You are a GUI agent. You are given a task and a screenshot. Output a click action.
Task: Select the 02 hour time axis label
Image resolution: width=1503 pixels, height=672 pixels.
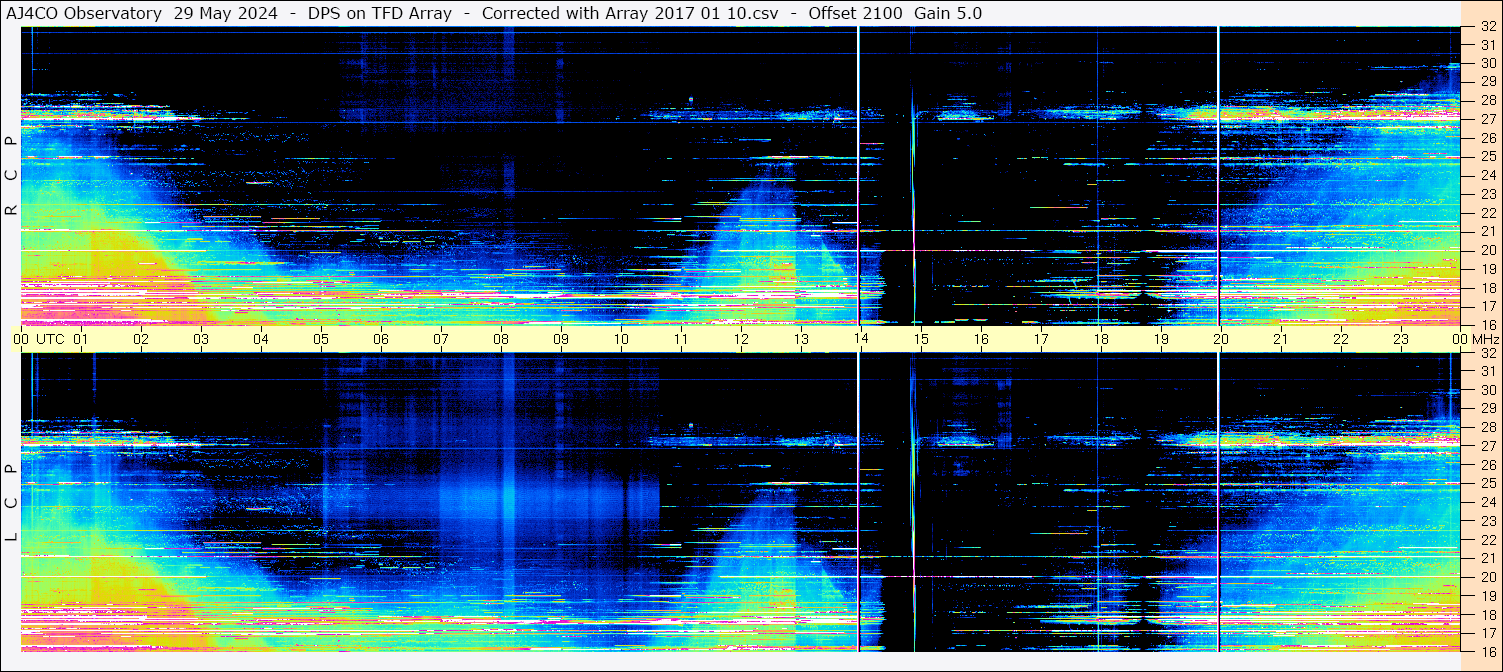(142, 339)
